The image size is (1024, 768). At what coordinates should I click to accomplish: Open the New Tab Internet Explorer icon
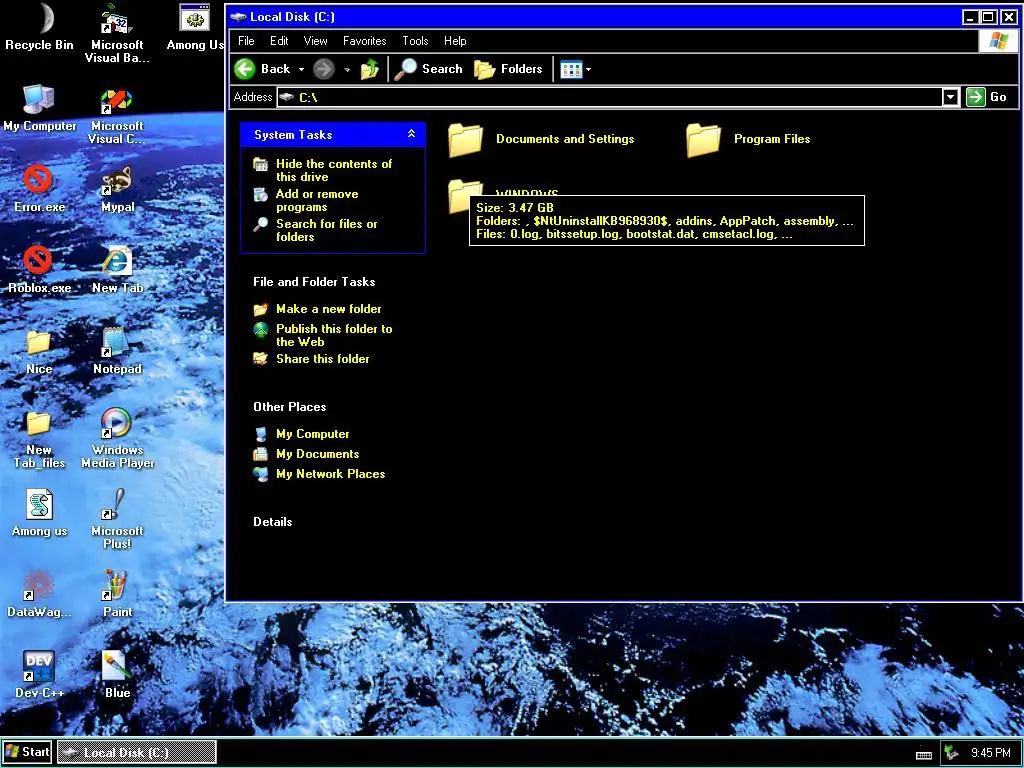117,270
